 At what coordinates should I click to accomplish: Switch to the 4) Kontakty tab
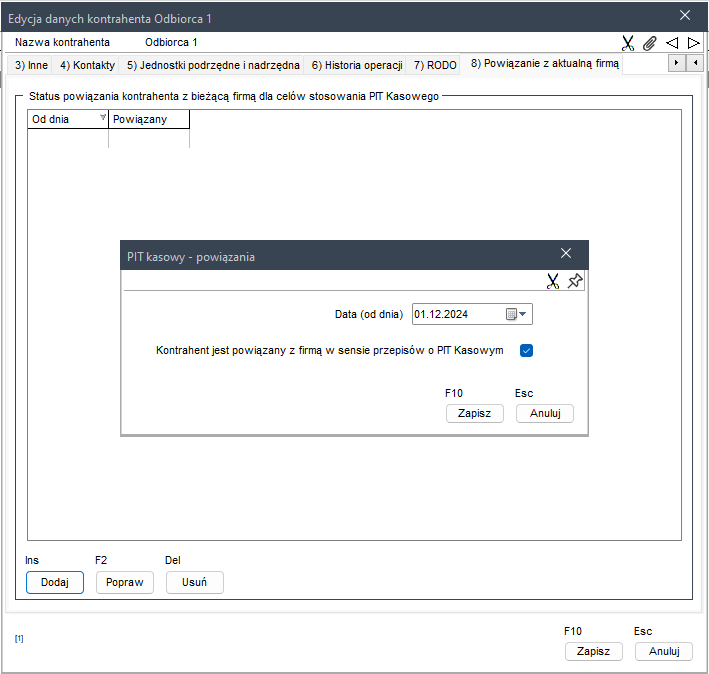pos(87,65)
